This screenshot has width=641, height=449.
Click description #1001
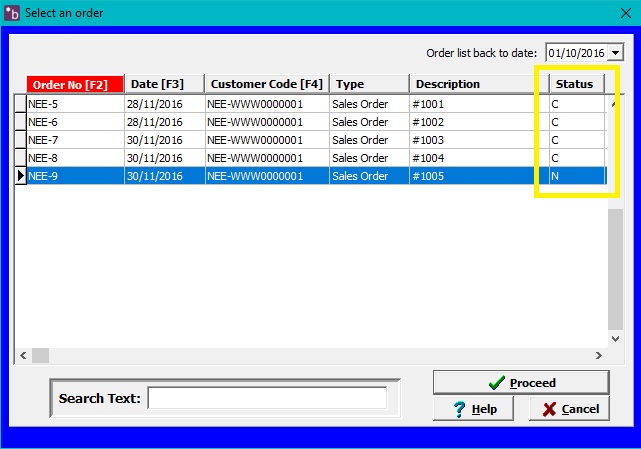479,104
